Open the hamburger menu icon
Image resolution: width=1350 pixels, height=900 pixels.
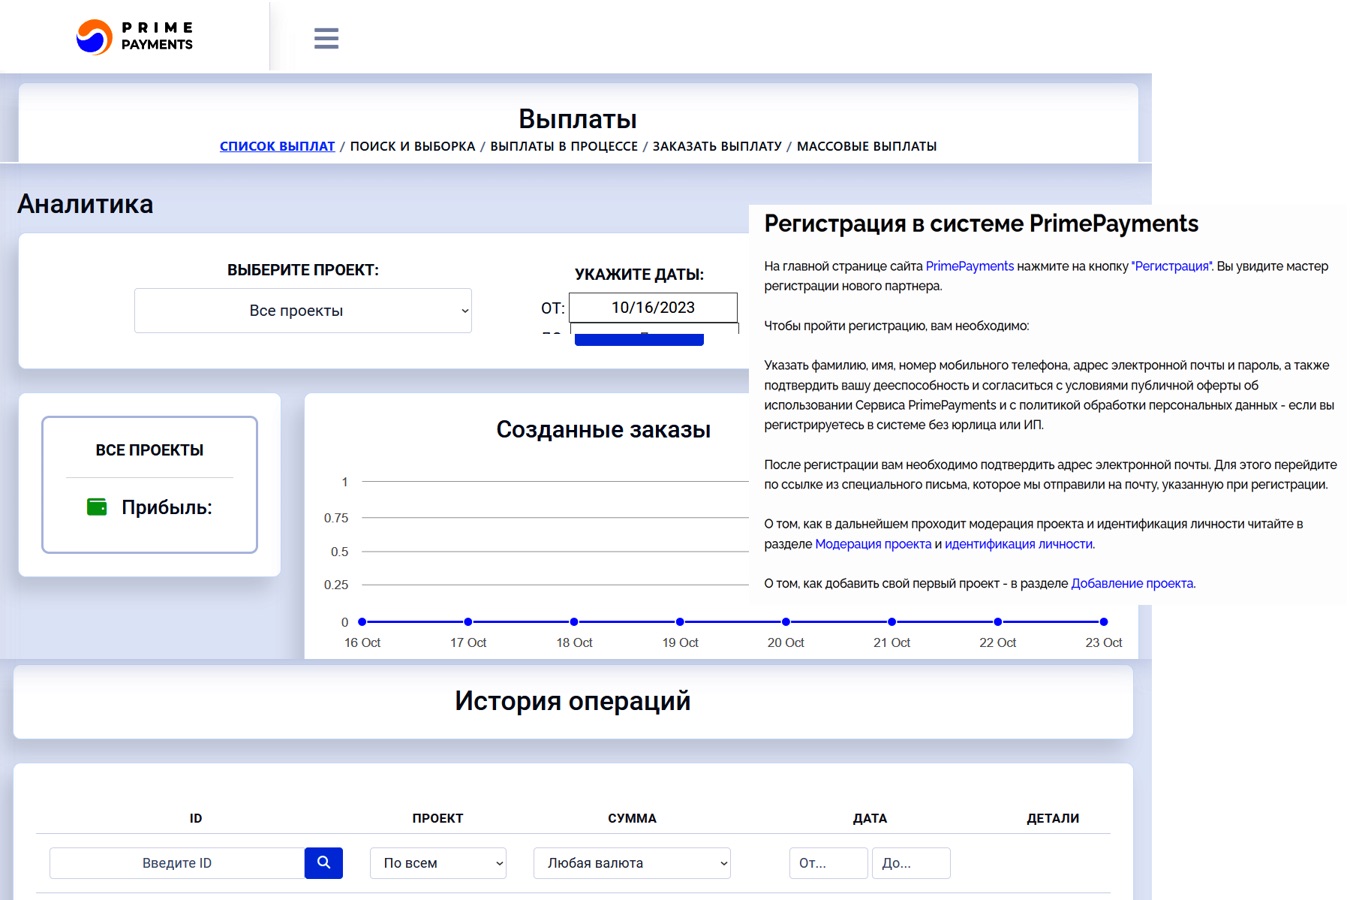(326, 38)
